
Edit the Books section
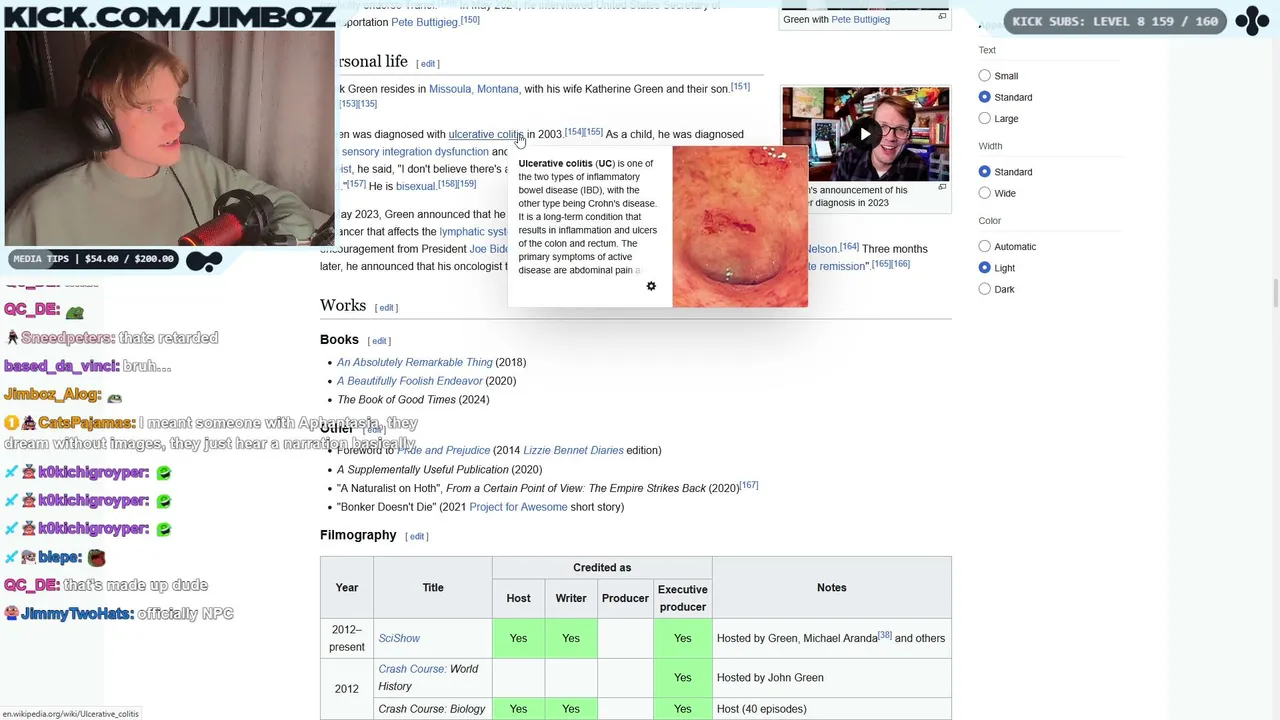point(379,341)
